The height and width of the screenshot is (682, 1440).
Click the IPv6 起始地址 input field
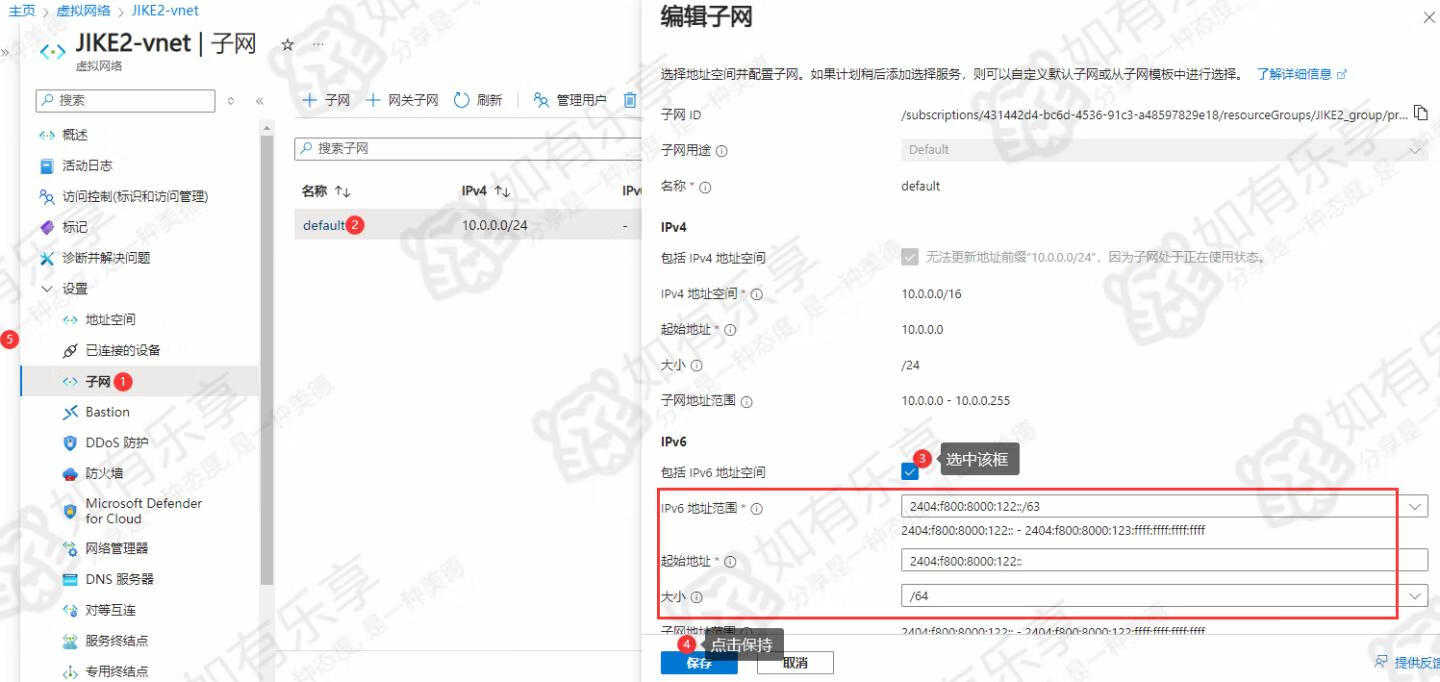1164,561
